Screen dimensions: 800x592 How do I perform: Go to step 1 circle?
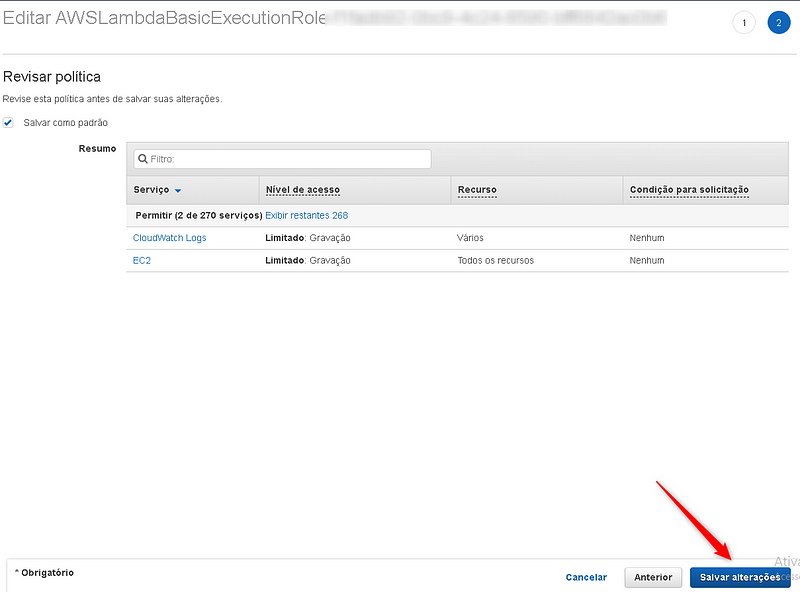tap(744, 22)
